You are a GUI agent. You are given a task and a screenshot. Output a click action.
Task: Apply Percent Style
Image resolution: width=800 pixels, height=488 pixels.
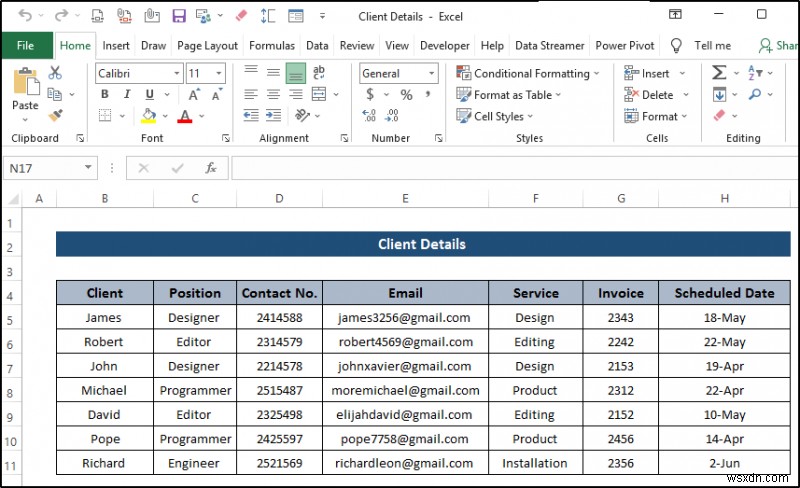click(406, 94)
